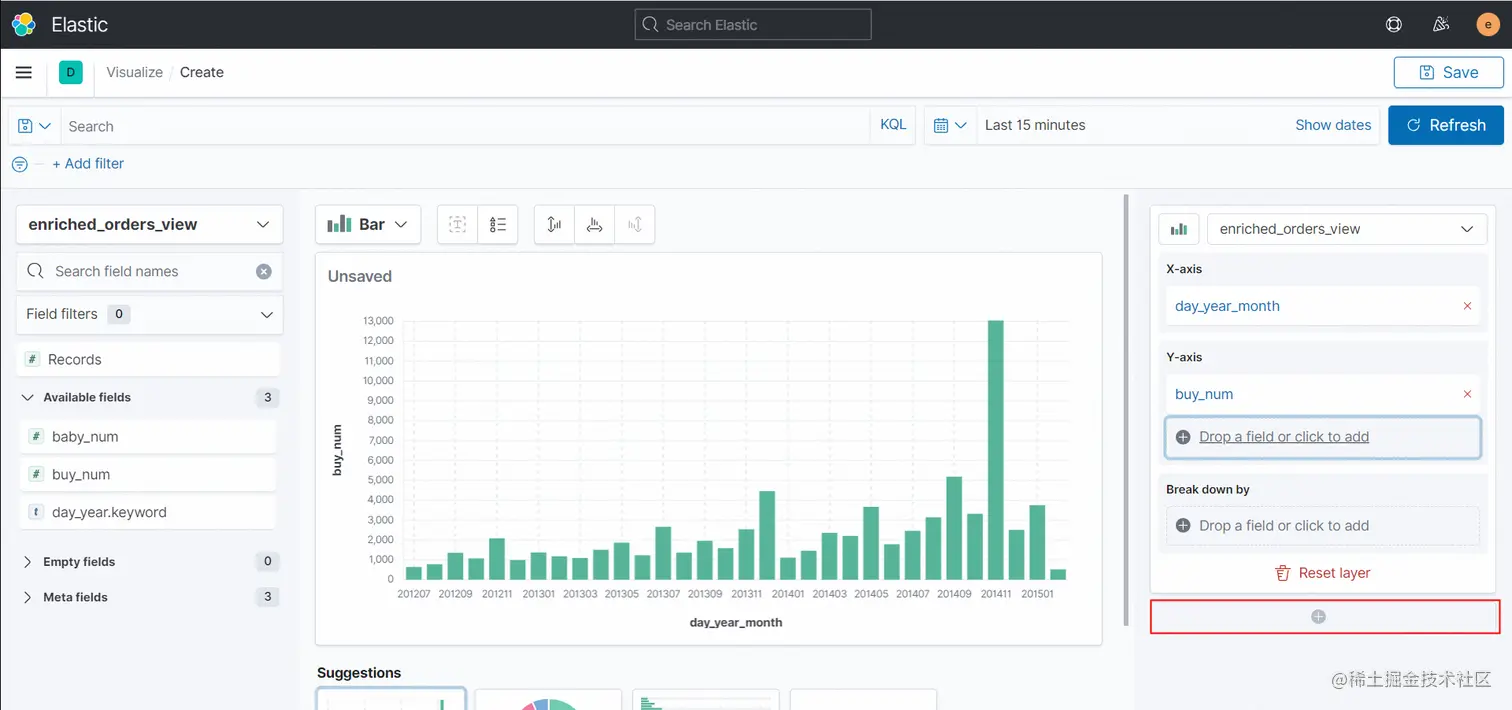Collapse the Available fields section
1512x710 pixels.
(28, 397)
